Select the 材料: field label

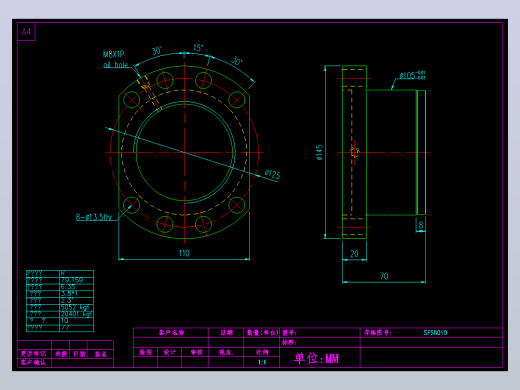click(x=289, y=343)
